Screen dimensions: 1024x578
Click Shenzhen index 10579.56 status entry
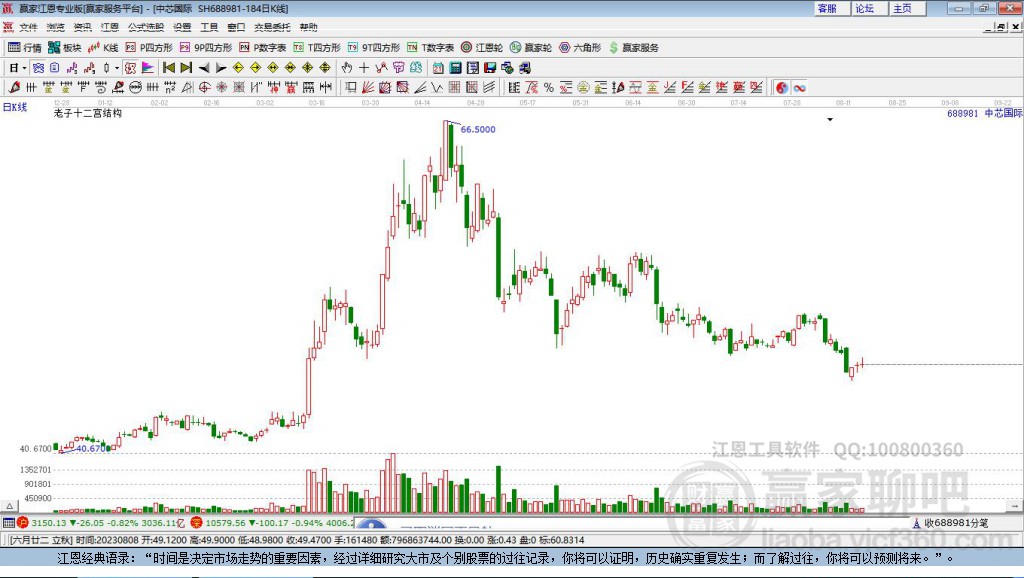(272, 522)
